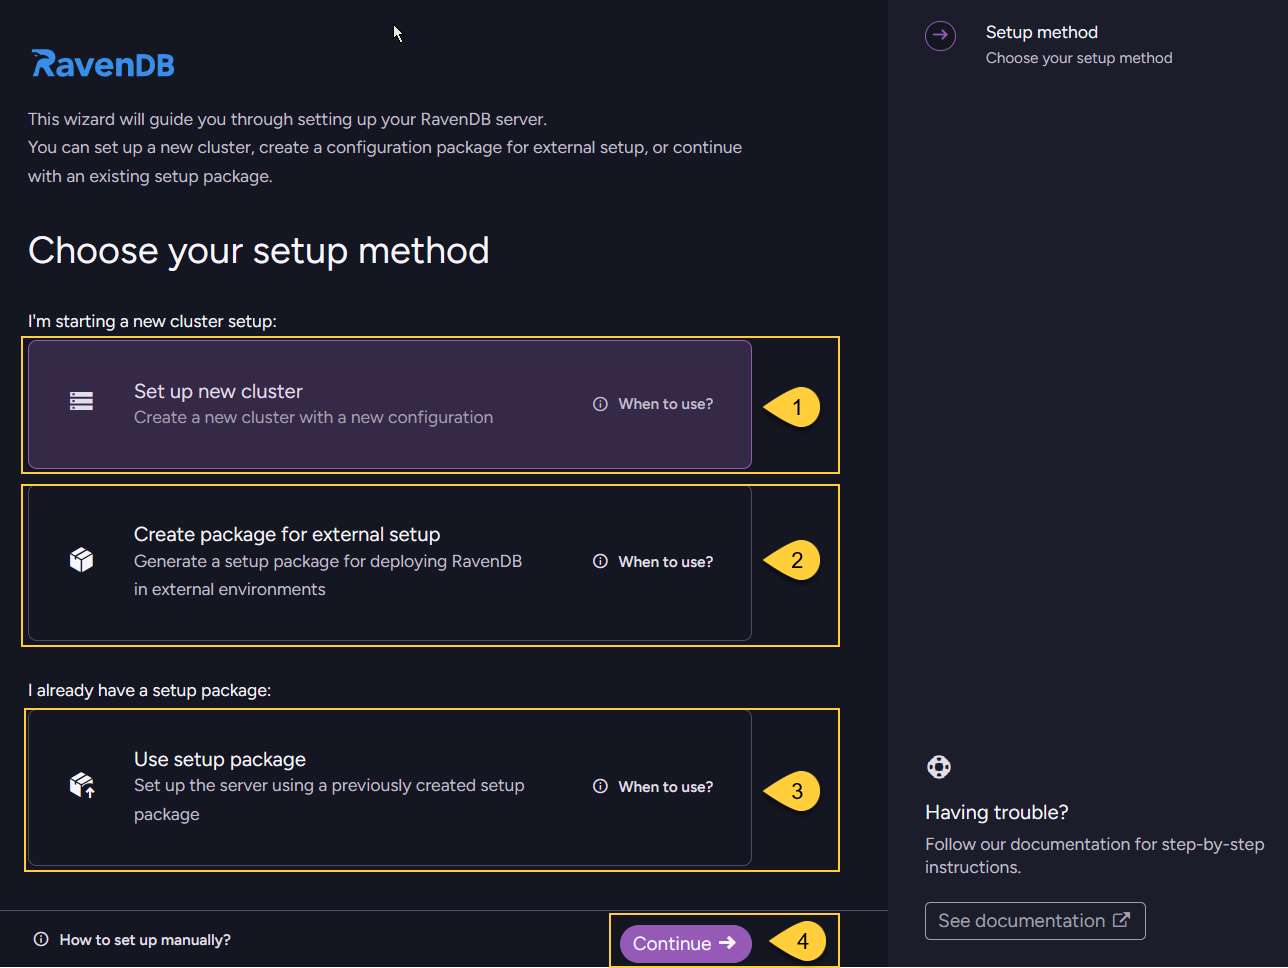Click the package upload icon on Use setup package

click(80, 787)
